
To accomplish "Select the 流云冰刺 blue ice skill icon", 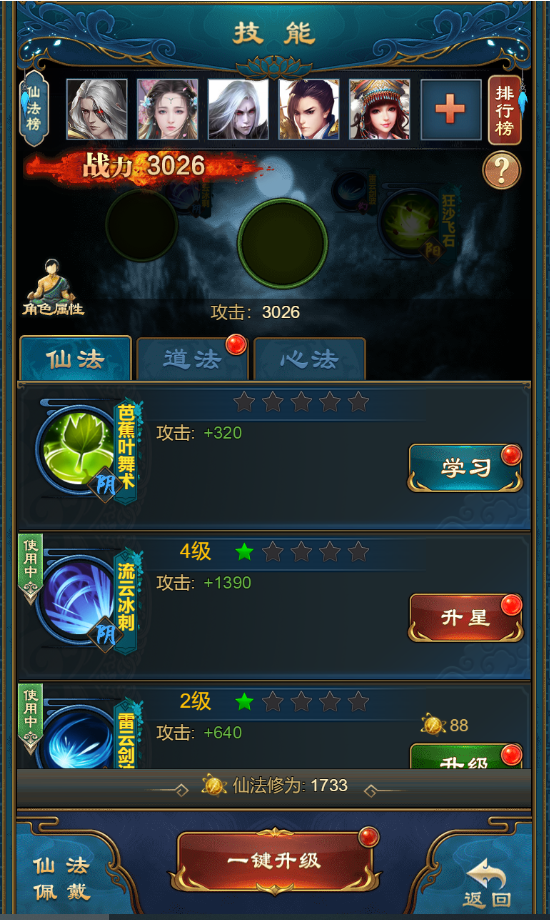I will click(x=78, y=598).
